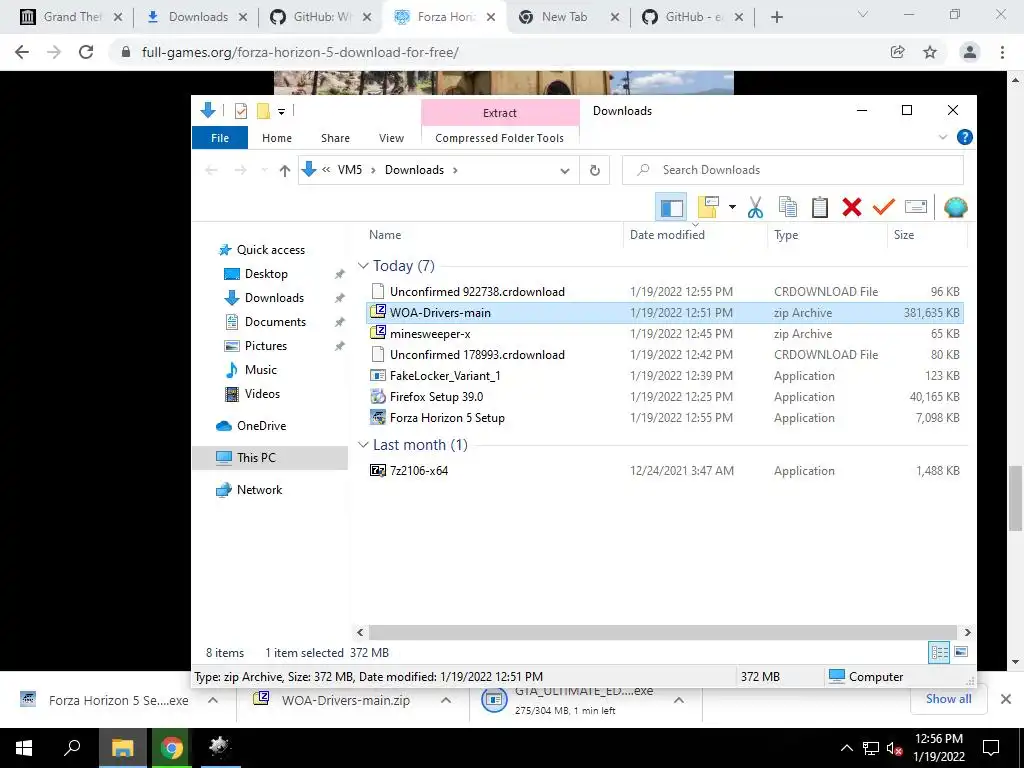Image resolution: width=1024 pixels, height=768 pixels.
Task: Click the Copy icon in Explorer toolbar
Action: (x=788, y=208)
